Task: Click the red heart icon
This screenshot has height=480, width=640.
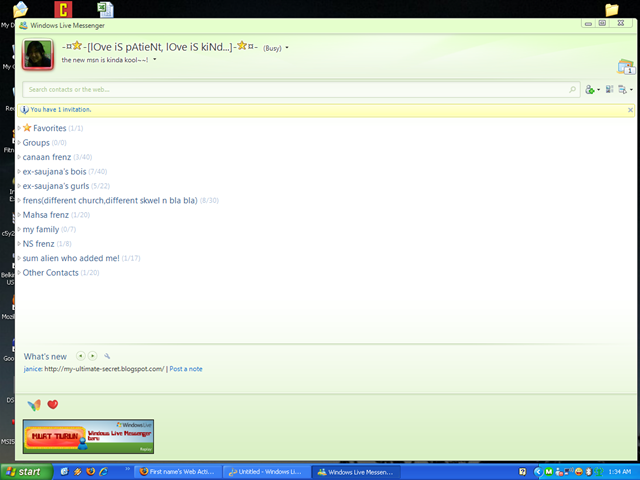Action: 53,404
